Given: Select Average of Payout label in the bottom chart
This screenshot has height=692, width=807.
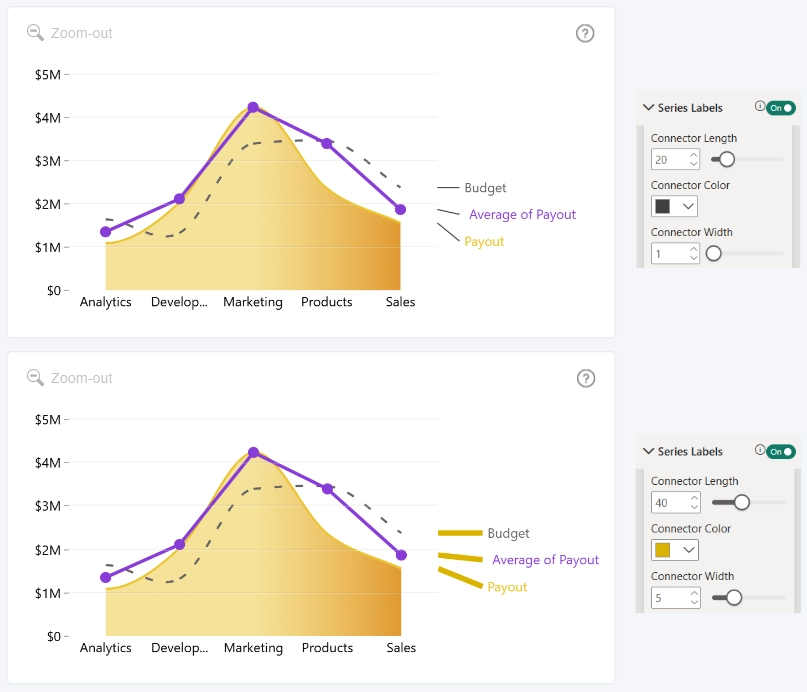Looking at the screenshot, I should [545, 560].
